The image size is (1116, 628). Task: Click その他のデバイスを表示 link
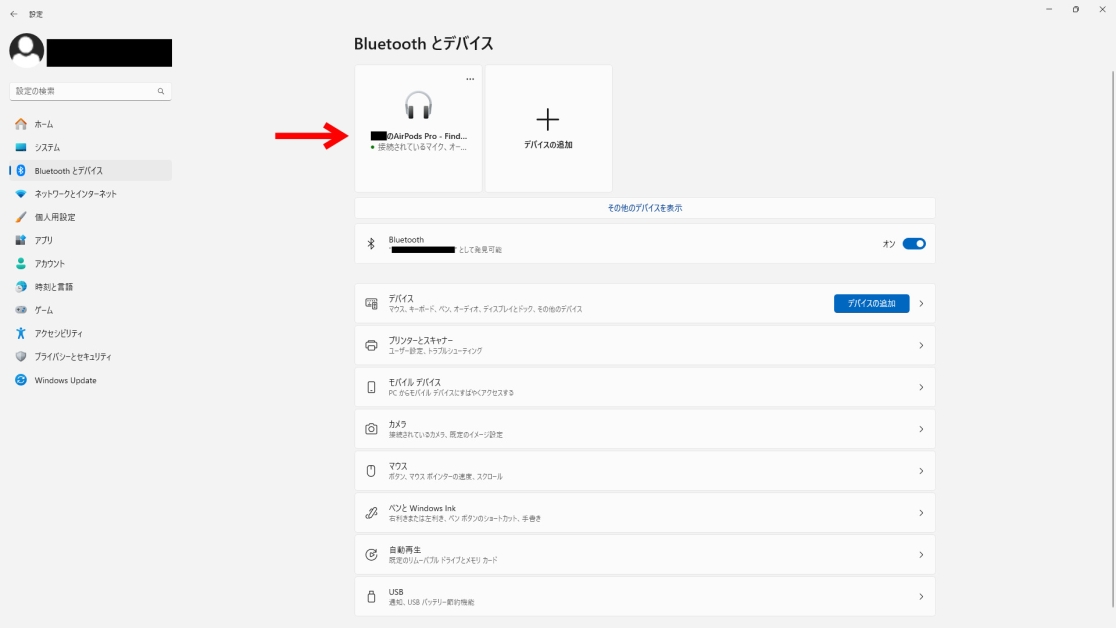(x=644, y=208)
